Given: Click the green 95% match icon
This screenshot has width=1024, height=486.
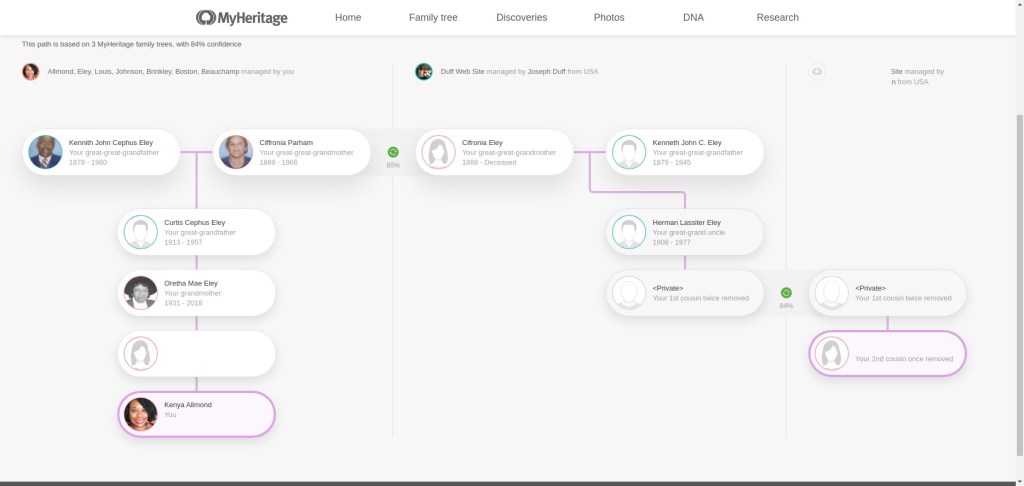Looking at the screenshot, I should [393, 152].
